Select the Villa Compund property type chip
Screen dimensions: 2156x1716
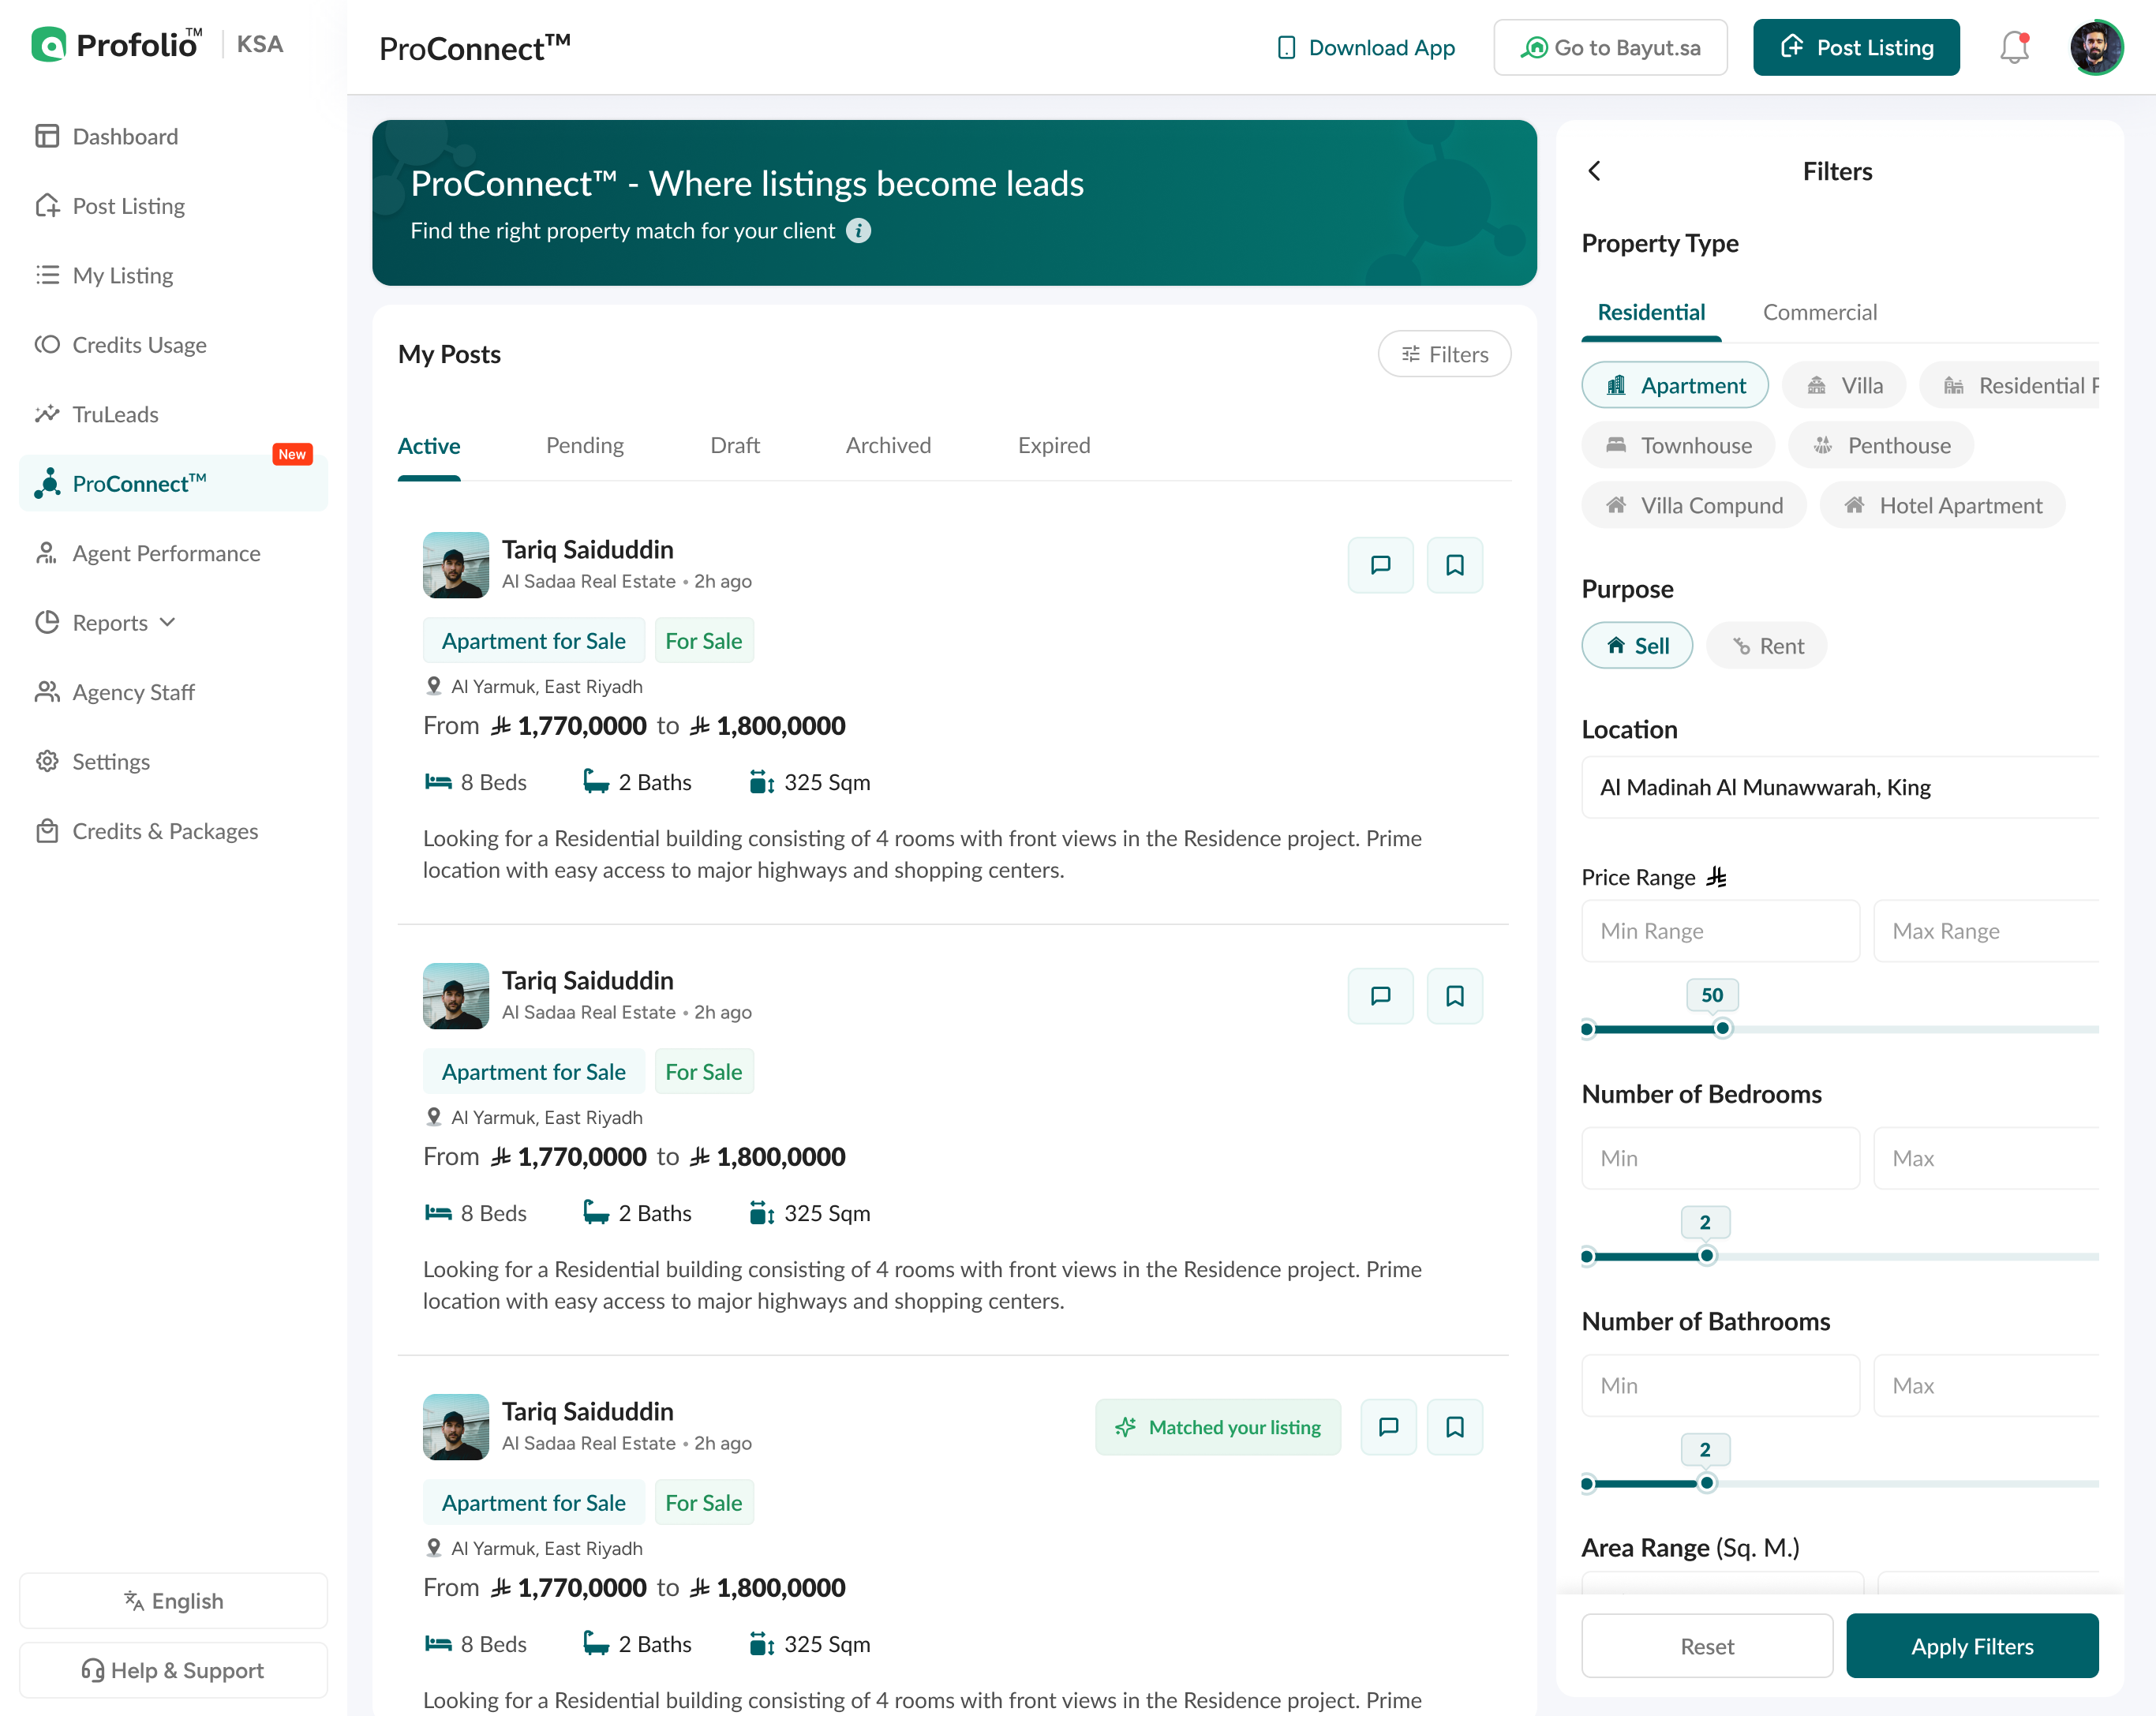[x=1694, y=505]
